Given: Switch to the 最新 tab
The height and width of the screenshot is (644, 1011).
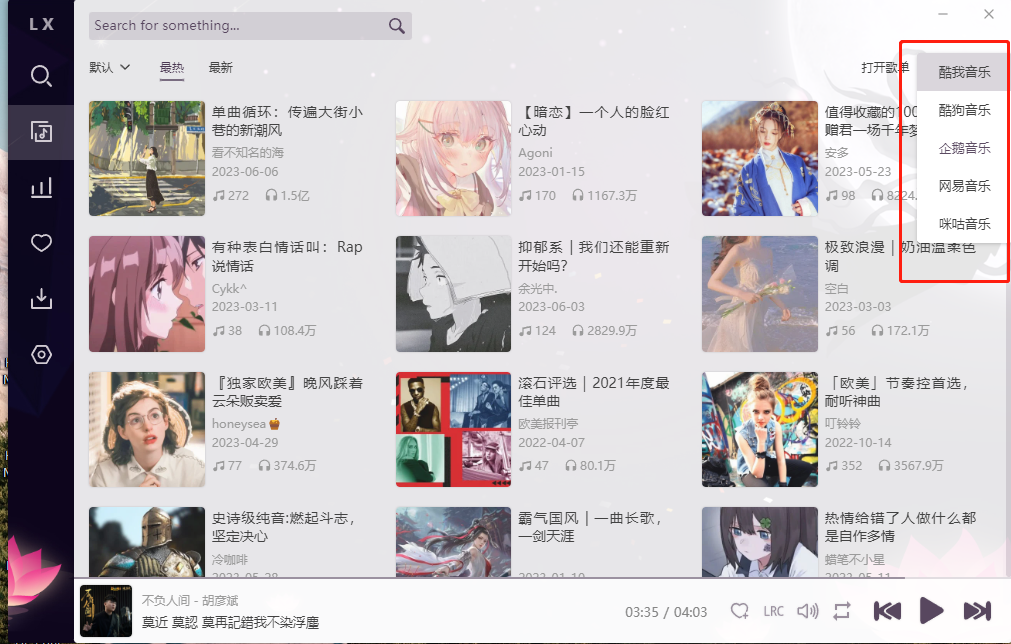Looking at the screenshot, I should (219, 67).
